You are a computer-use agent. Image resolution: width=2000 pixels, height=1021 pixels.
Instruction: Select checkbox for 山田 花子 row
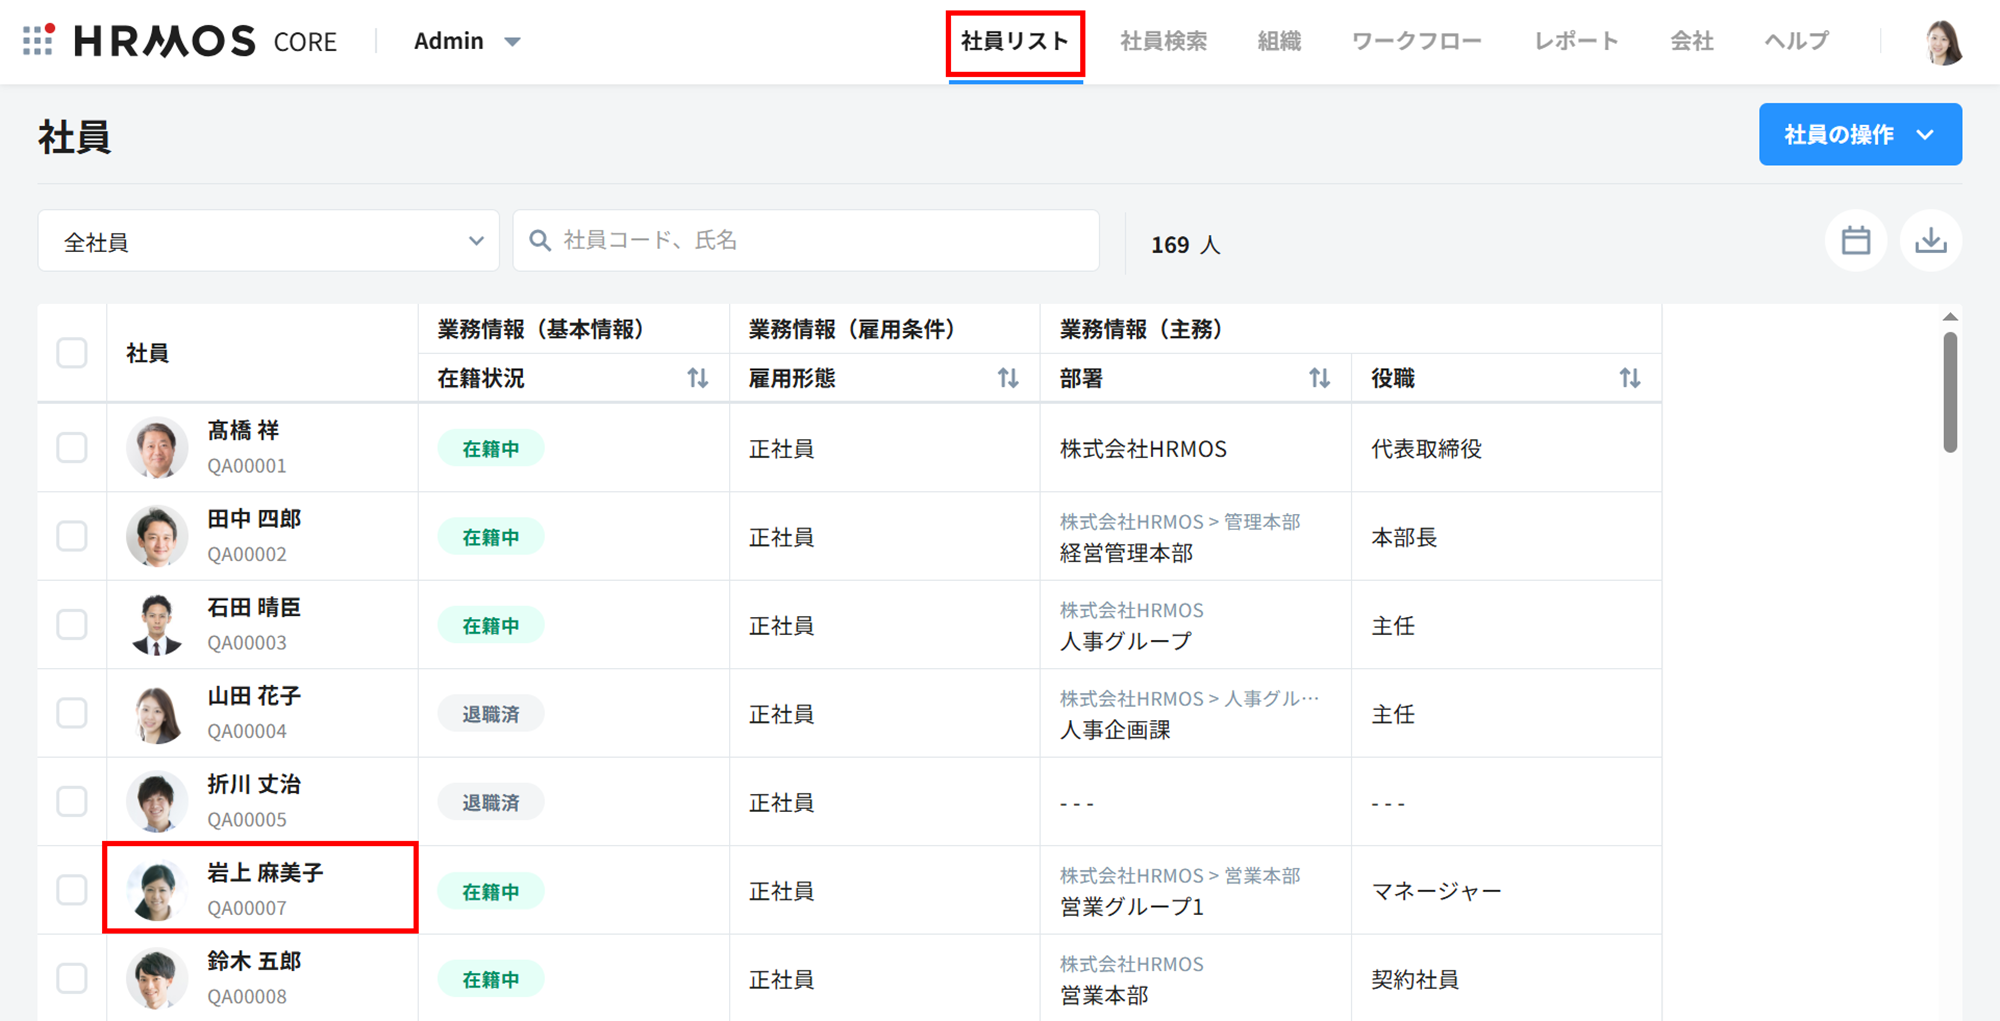(x=72, y=713)
